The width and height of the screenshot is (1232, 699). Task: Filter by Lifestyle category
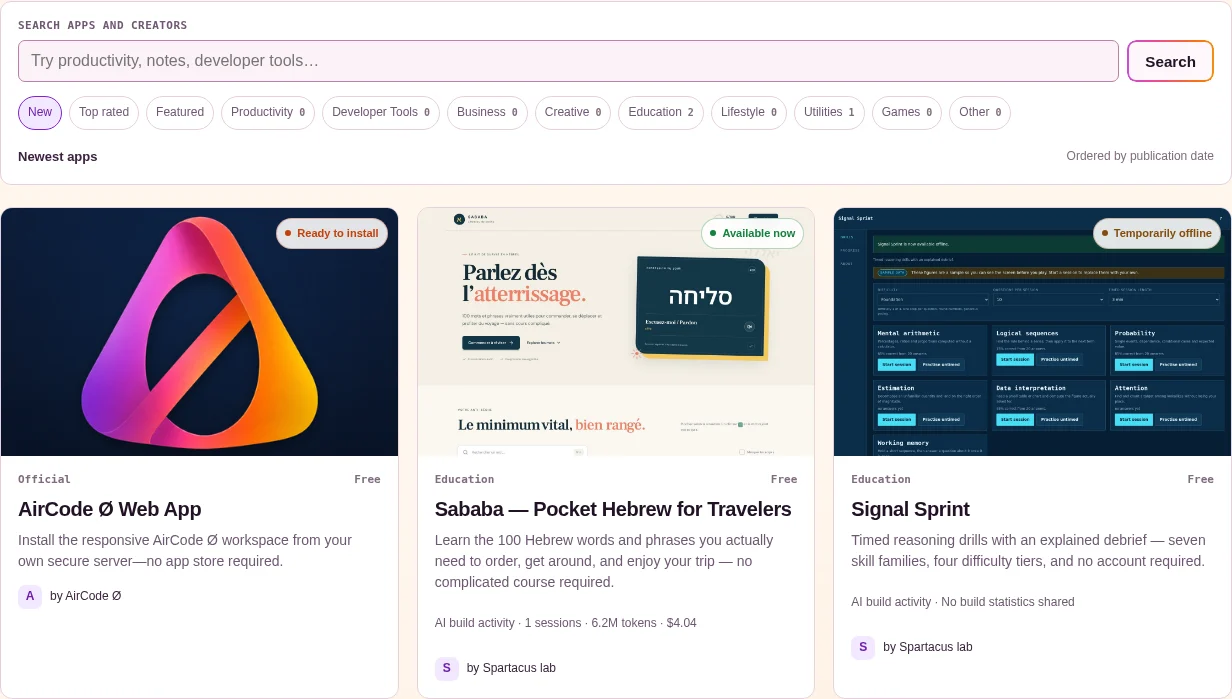point(749,112)
